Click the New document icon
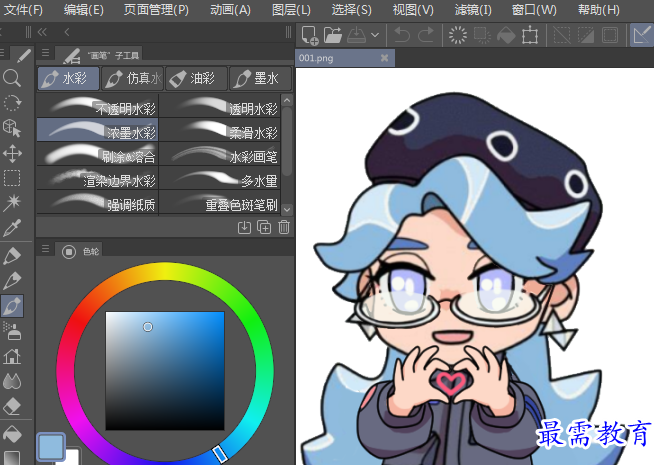The width and height of the screenshot is (660, 465). pyautogui.click(x=310, y=35)
